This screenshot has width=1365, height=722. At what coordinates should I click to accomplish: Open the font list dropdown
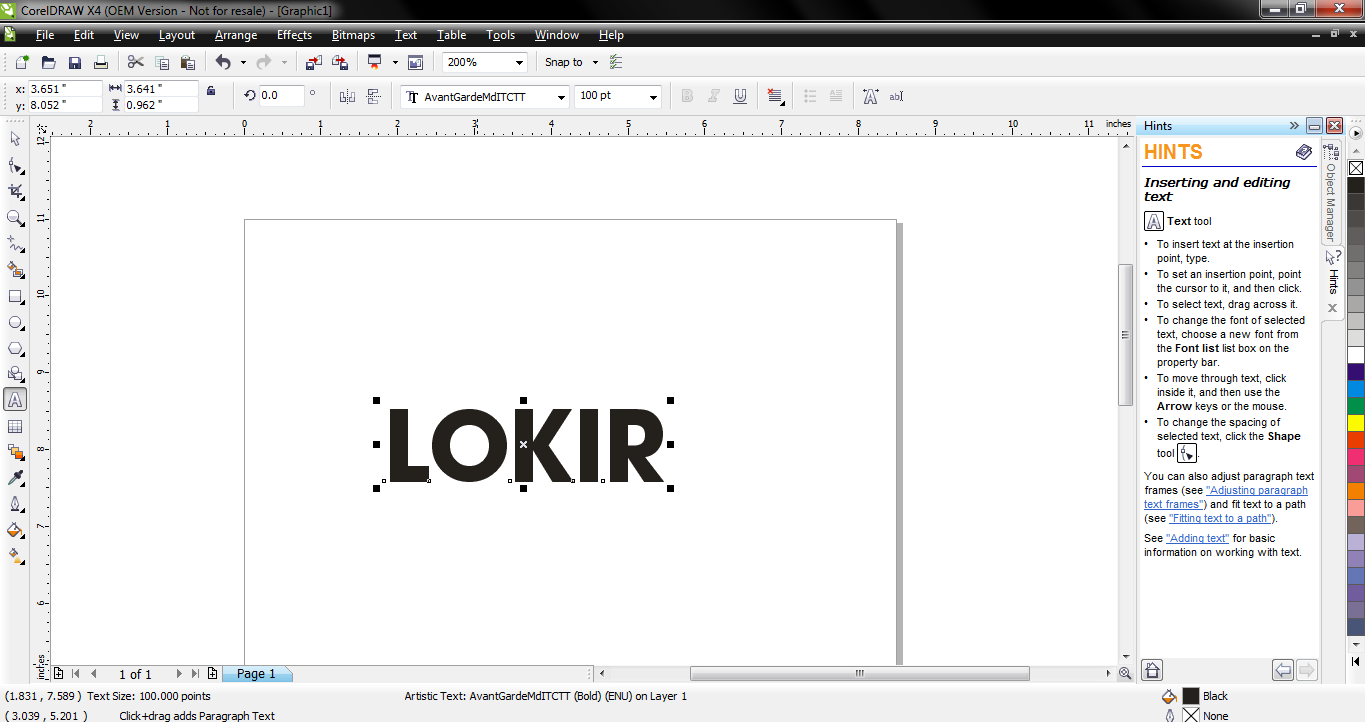[562, 95]
